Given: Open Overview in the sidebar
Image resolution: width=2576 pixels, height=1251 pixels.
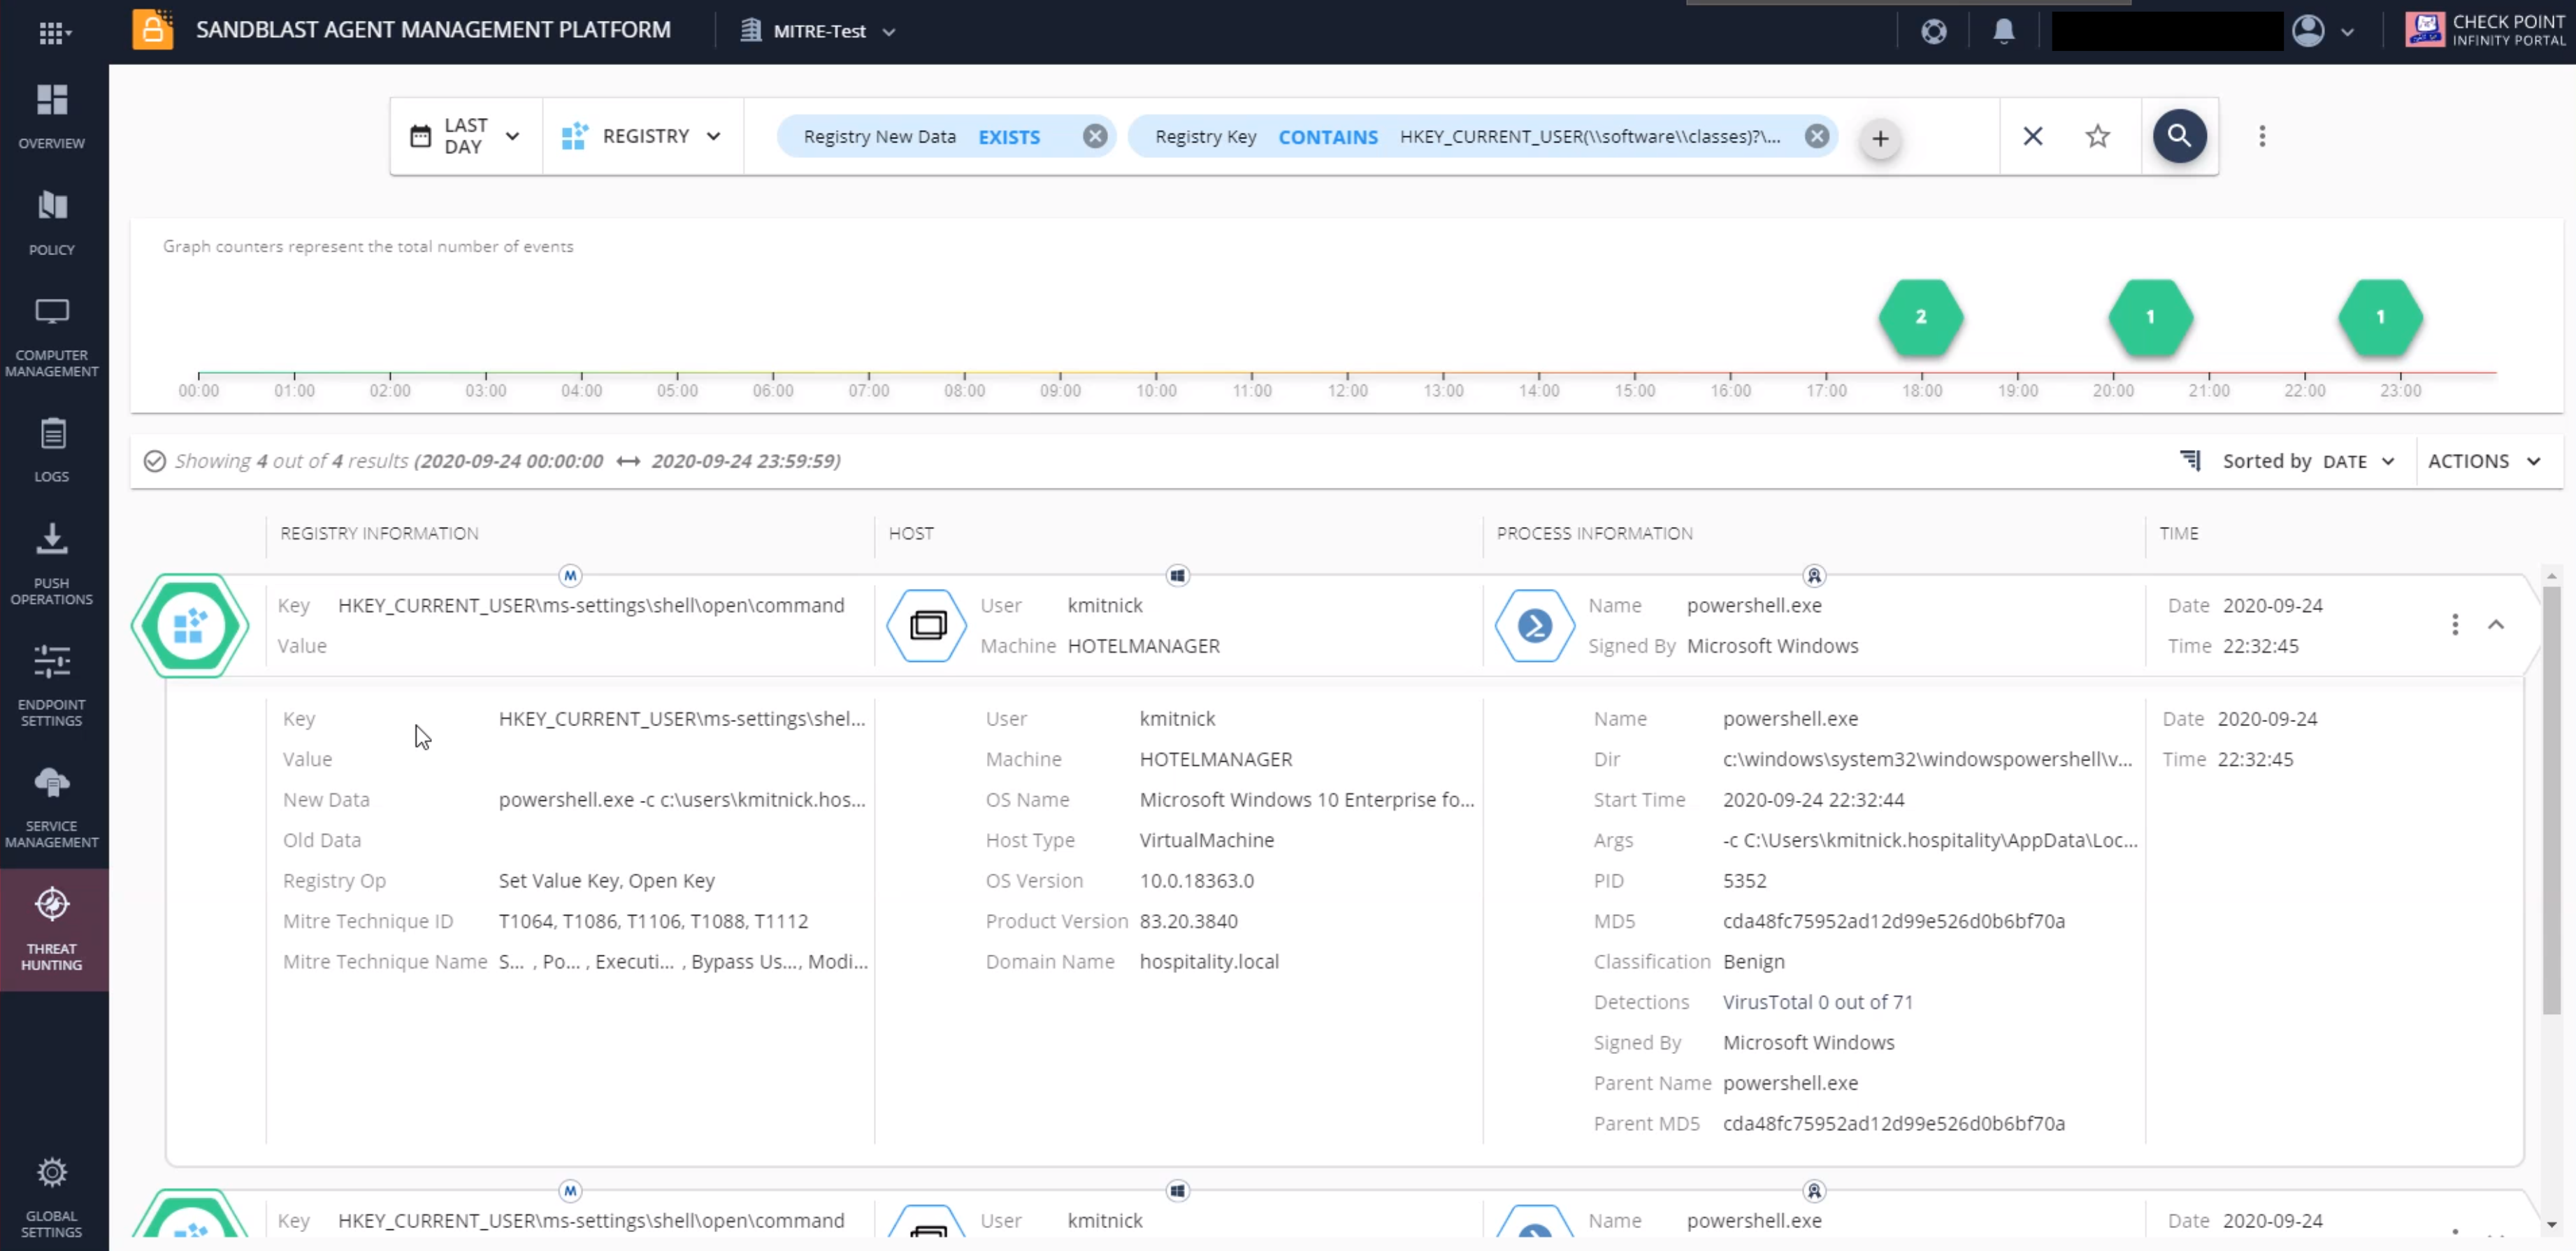Looking at the screenshot, I should pyautogui.click(x=52, y=116).
